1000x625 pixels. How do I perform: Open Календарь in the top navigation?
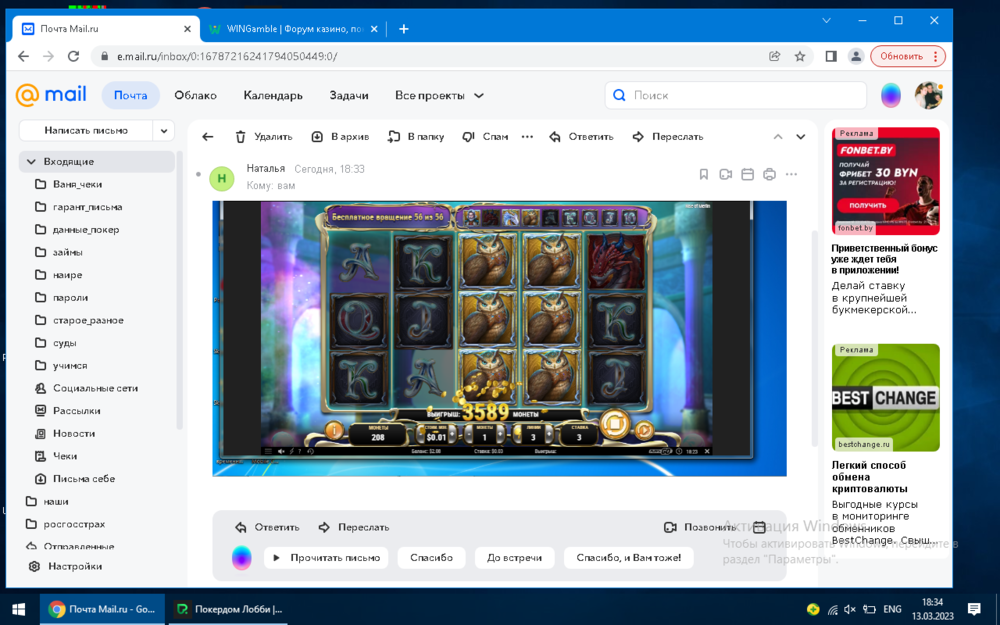click(273, 96)
